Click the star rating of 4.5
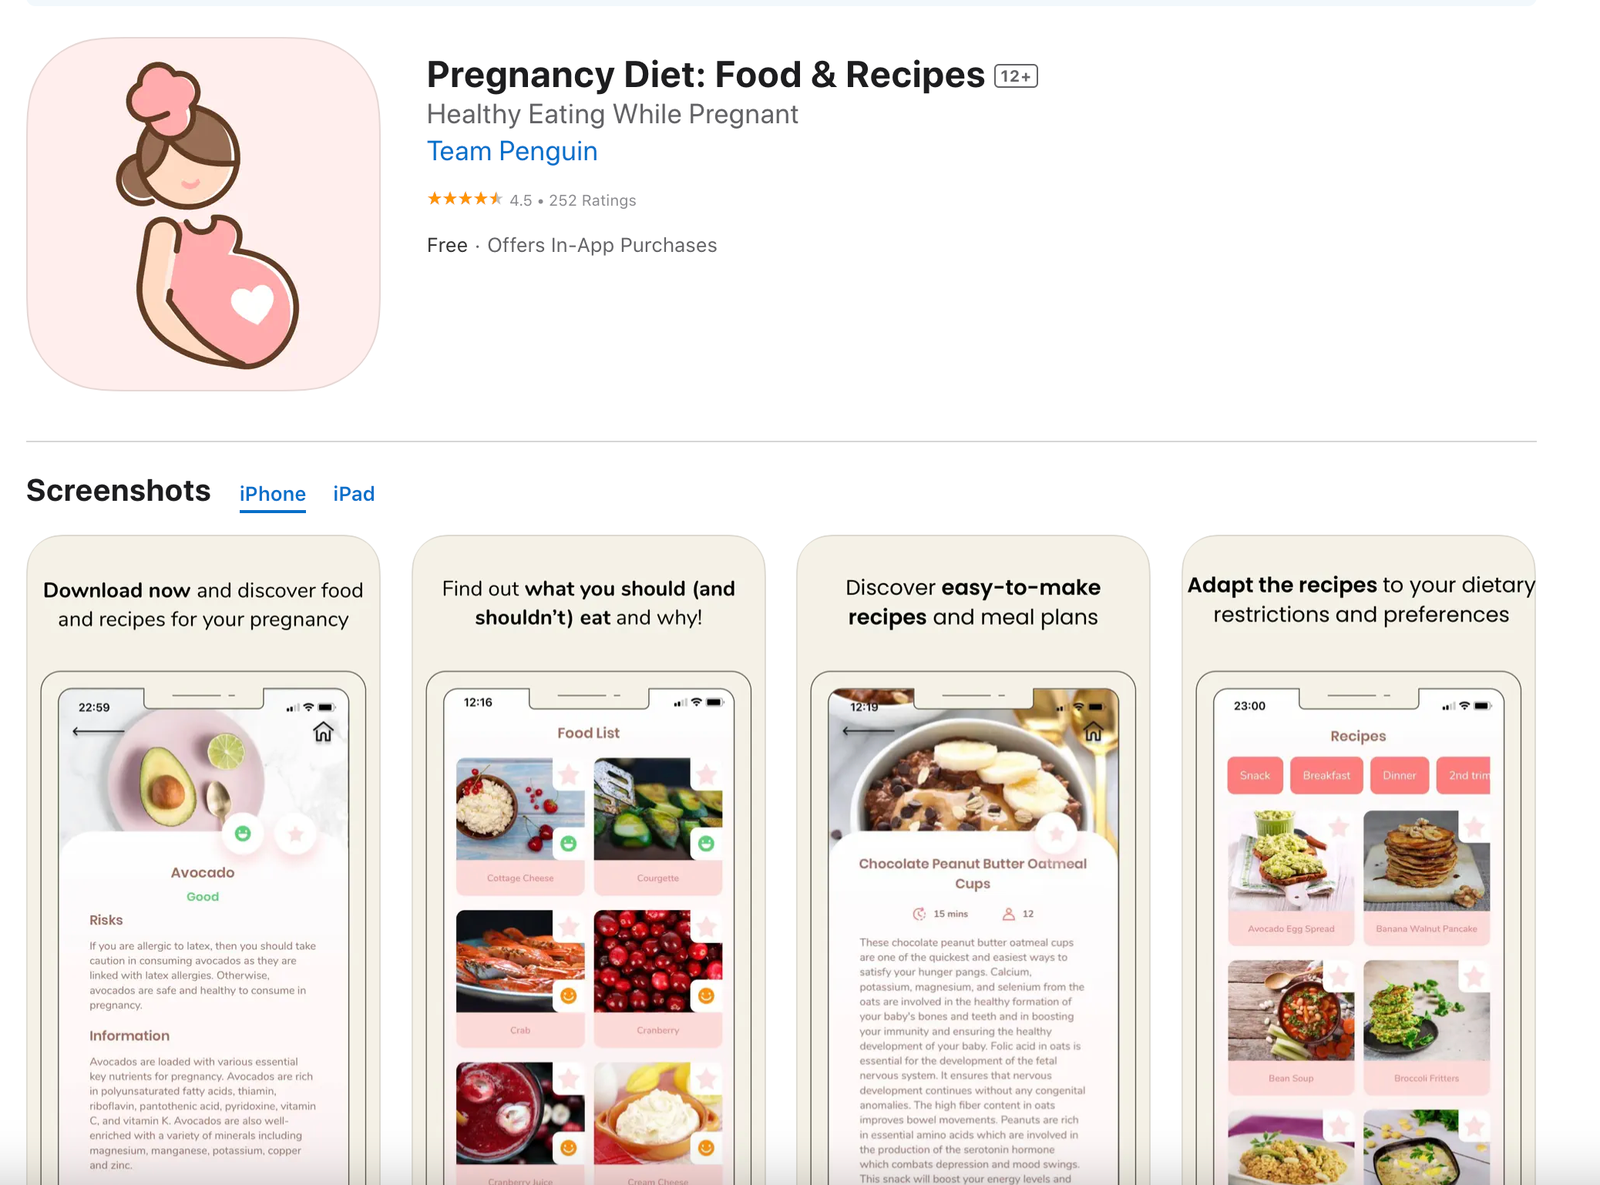Viewport: 1600px width, 1185px height. (465, 199)
